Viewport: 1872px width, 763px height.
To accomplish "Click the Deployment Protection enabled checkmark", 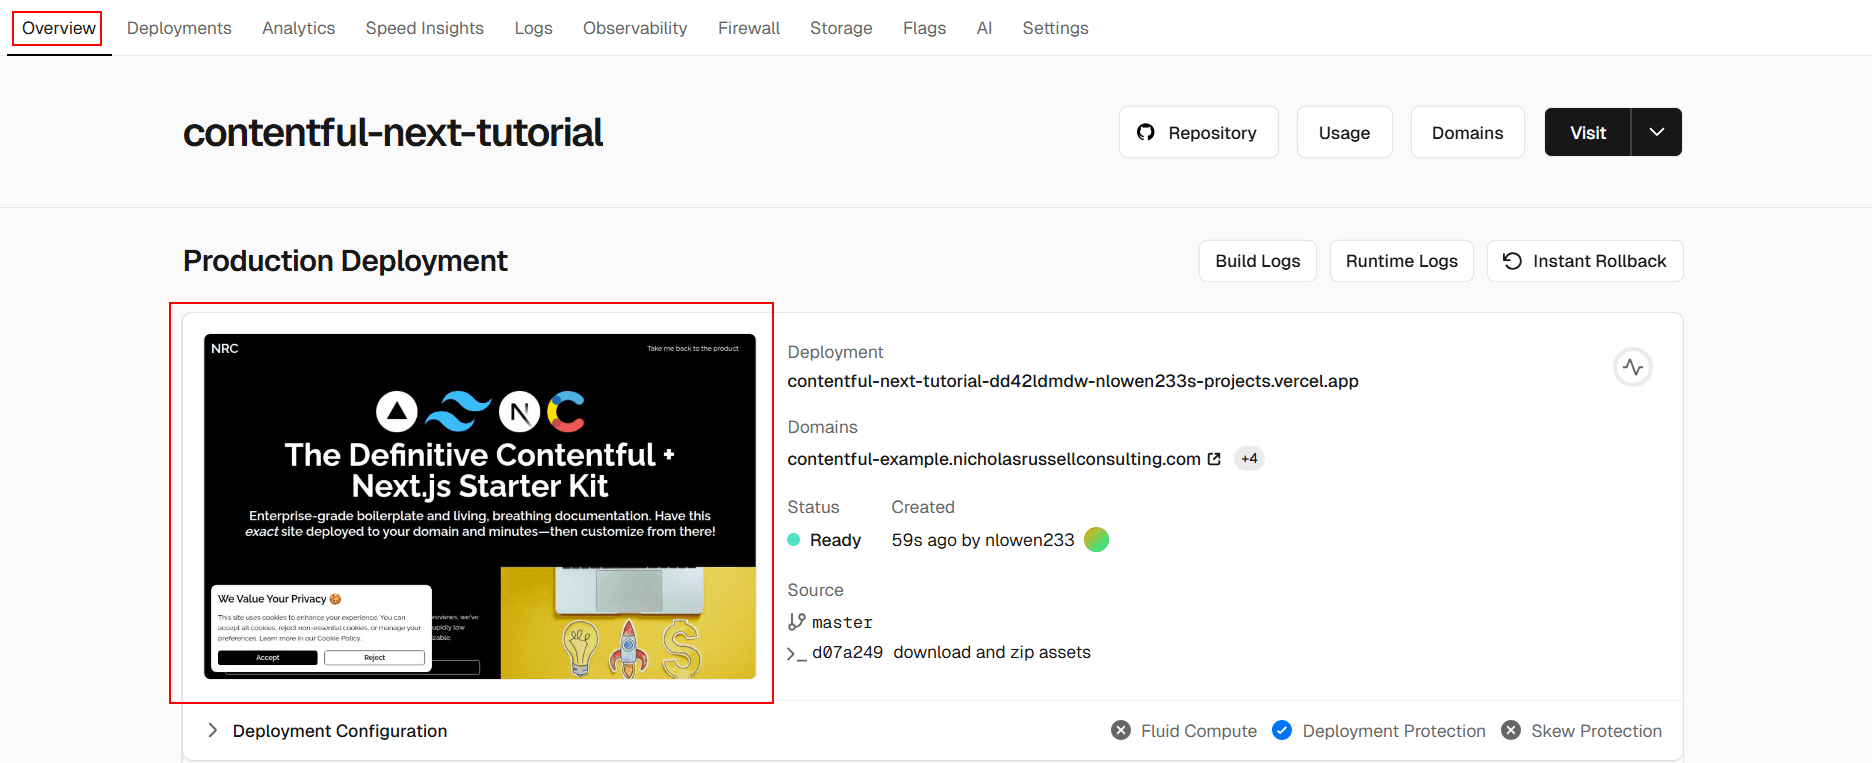I will point(1282,731).
